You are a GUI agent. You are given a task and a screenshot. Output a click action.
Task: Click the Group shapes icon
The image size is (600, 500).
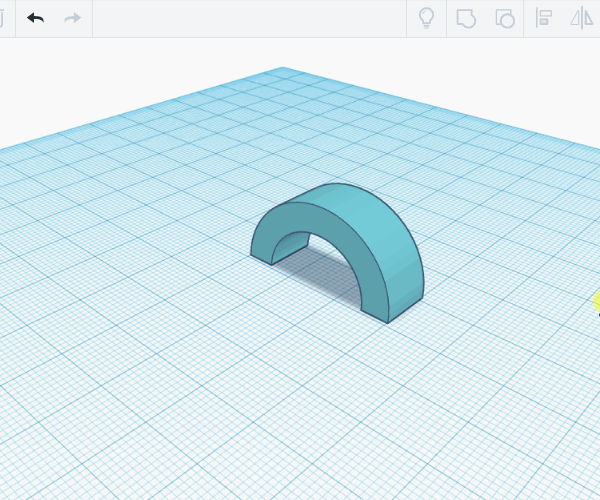point(466,18)
